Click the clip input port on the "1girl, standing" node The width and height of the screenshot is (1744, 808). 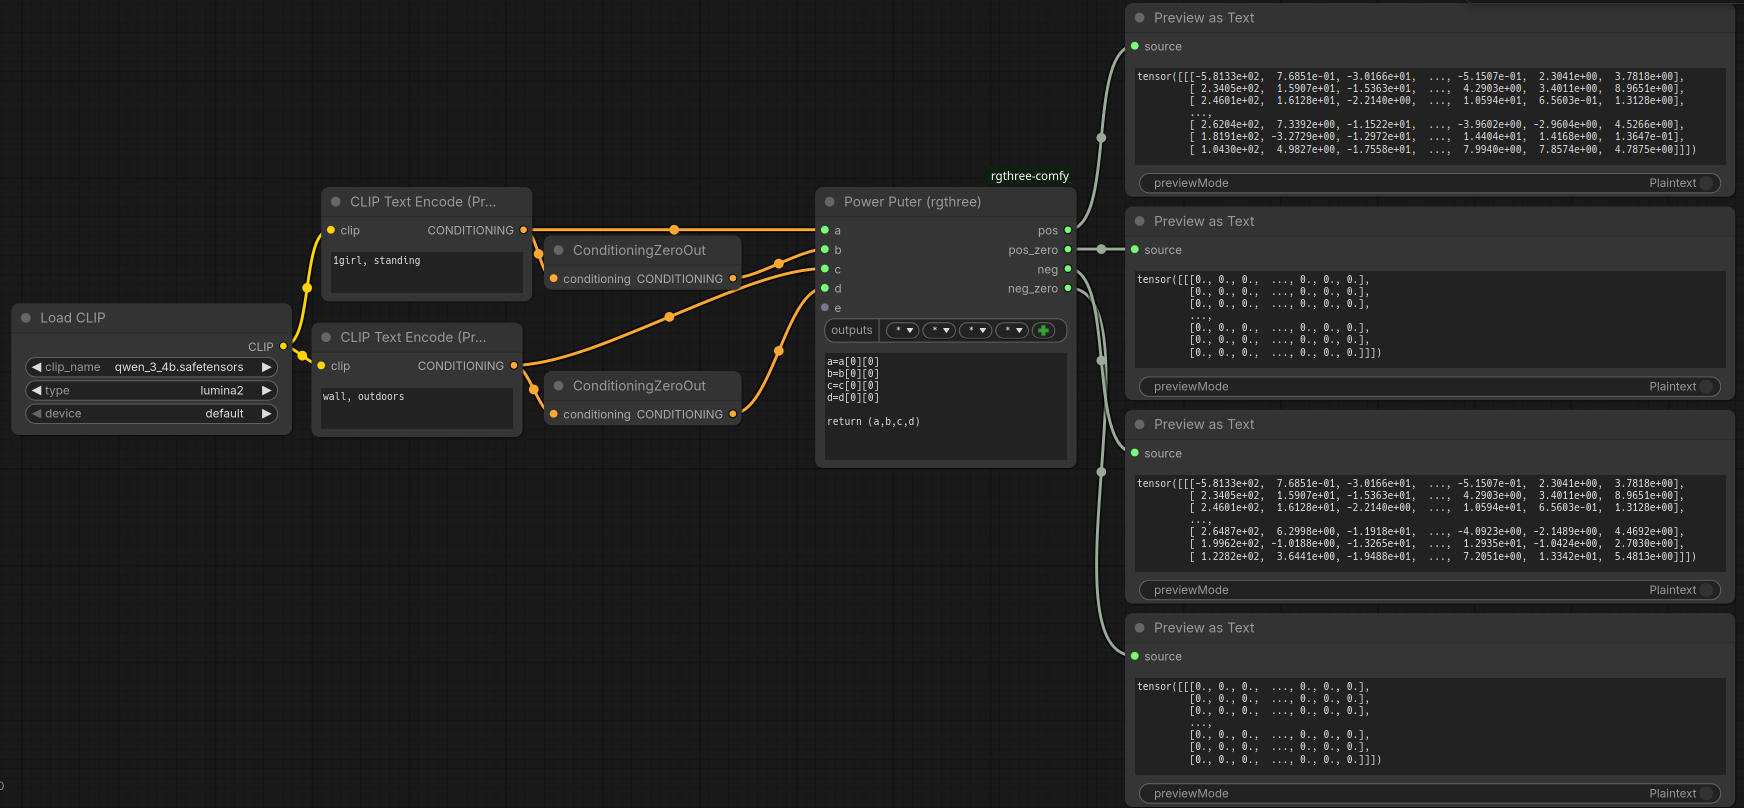331,230
